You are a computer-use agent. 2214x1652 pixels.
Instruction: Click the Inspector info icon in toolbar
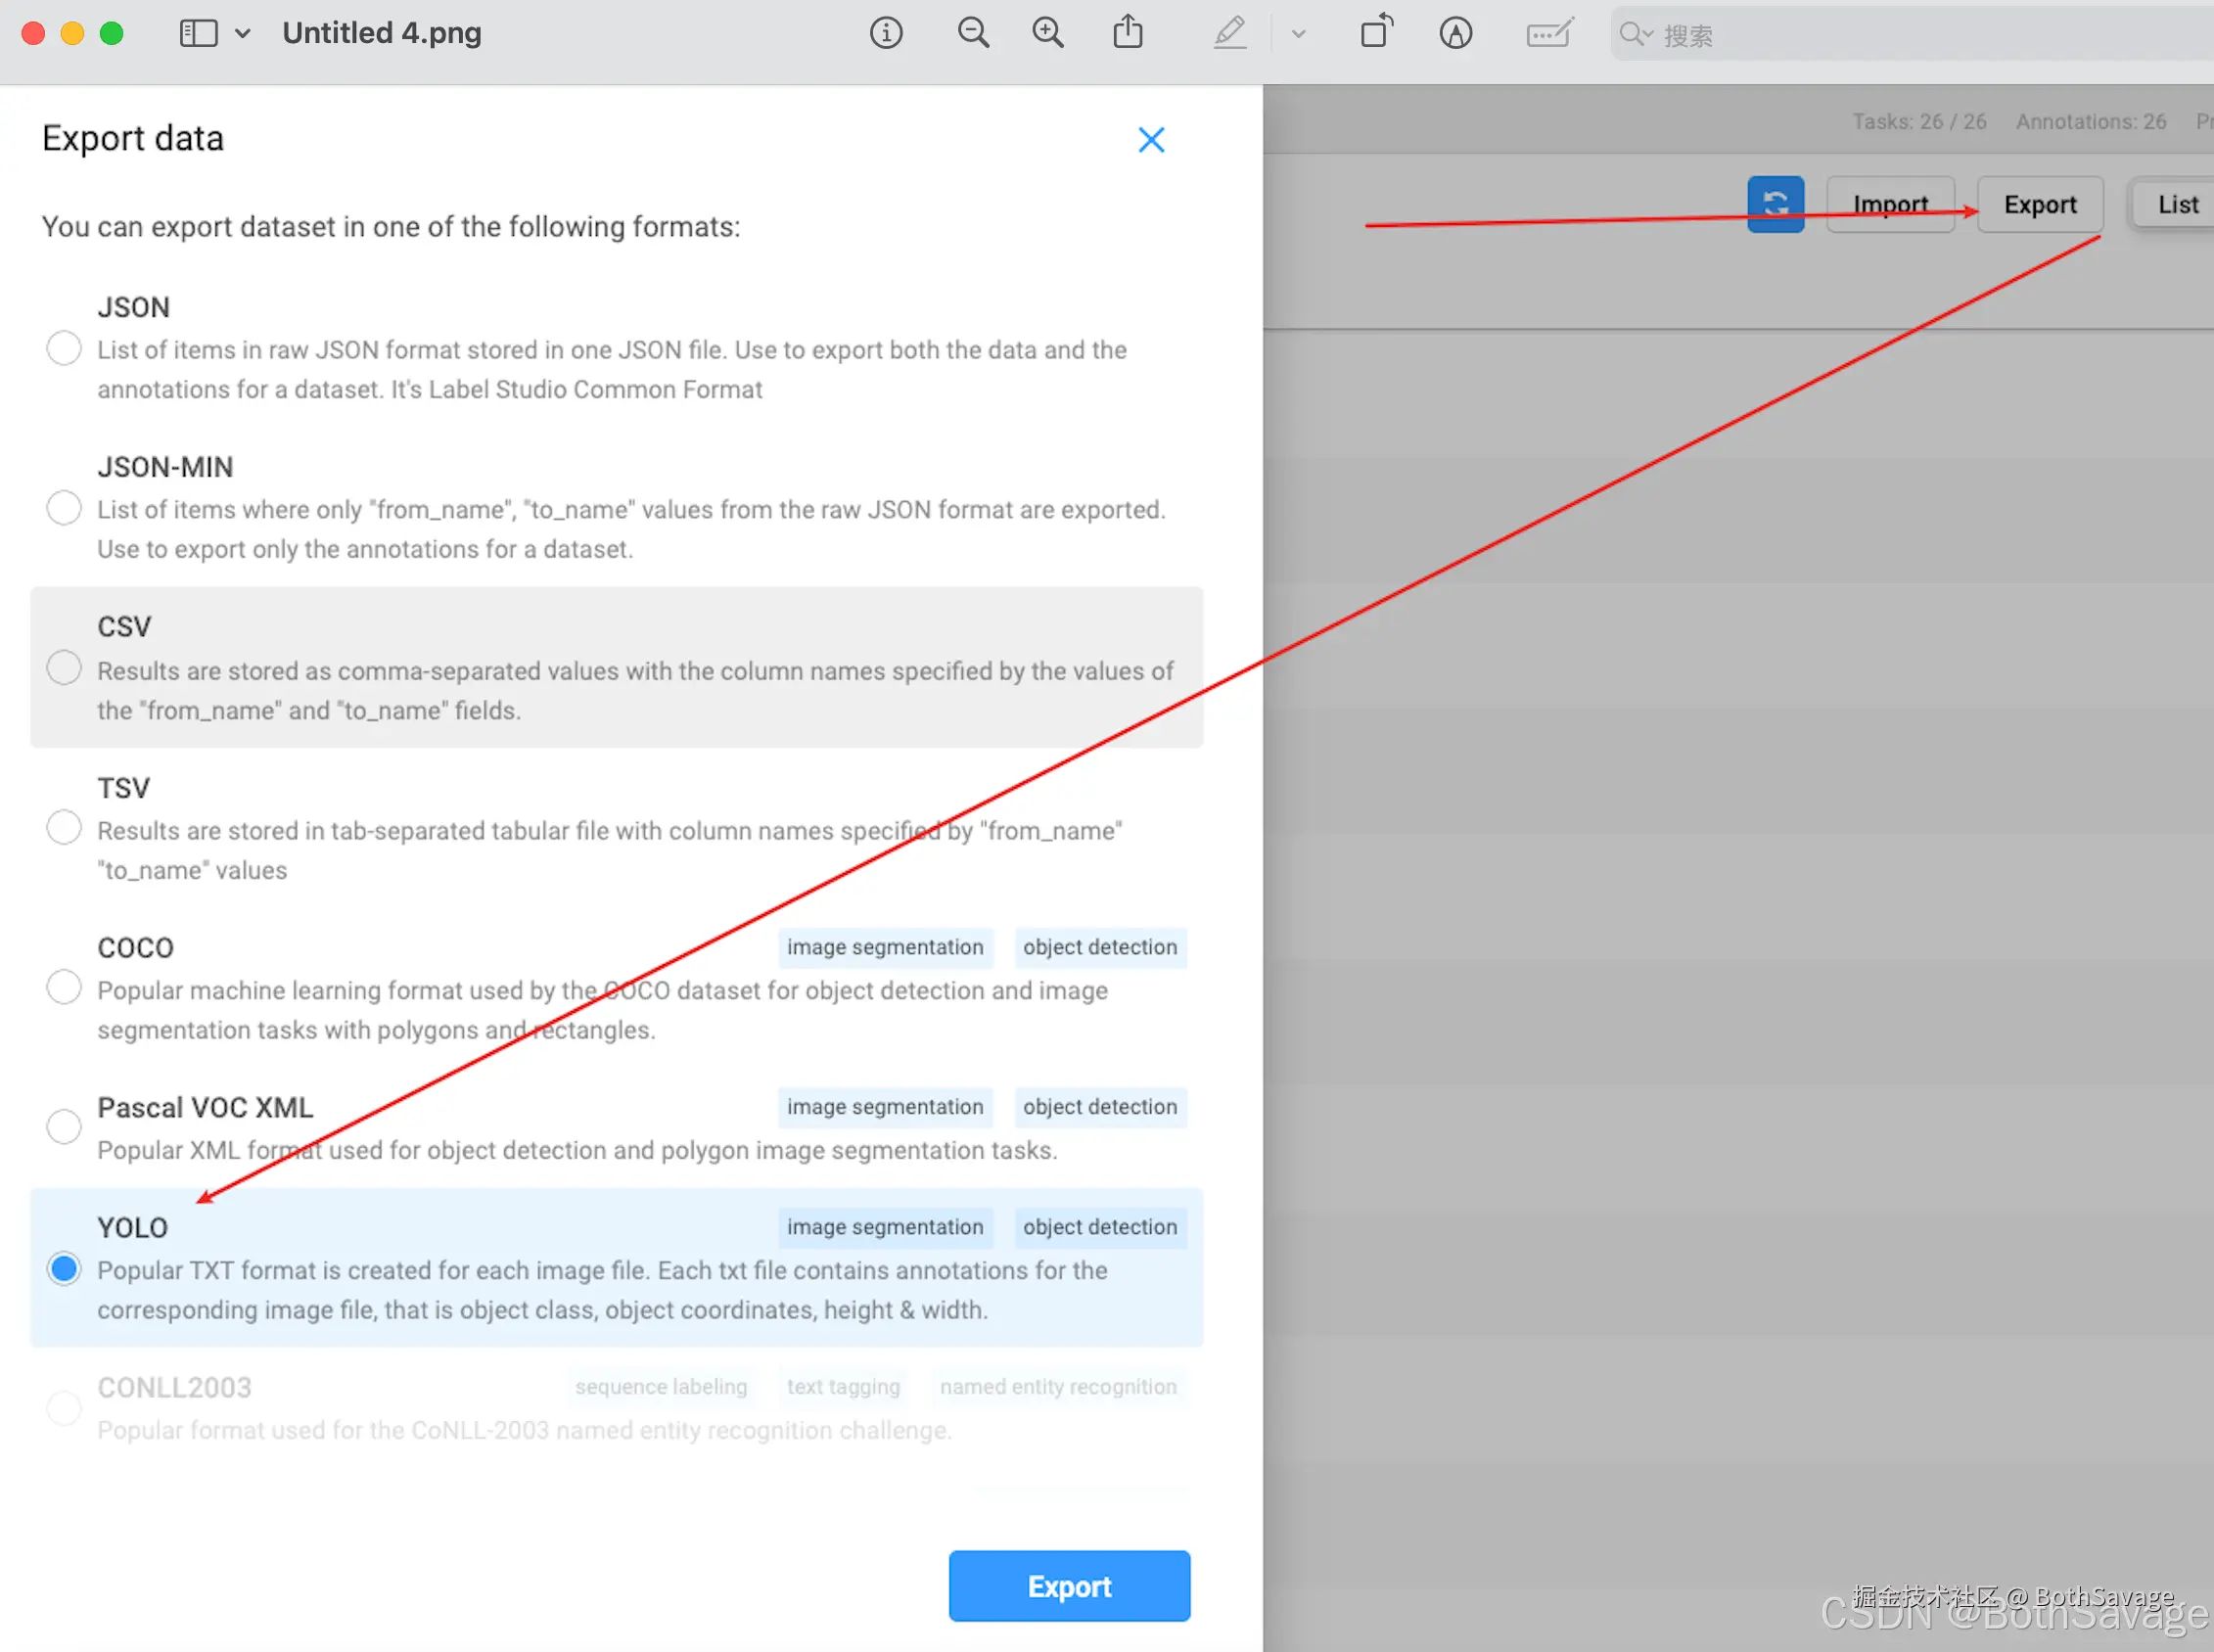(x=885, y=33)
